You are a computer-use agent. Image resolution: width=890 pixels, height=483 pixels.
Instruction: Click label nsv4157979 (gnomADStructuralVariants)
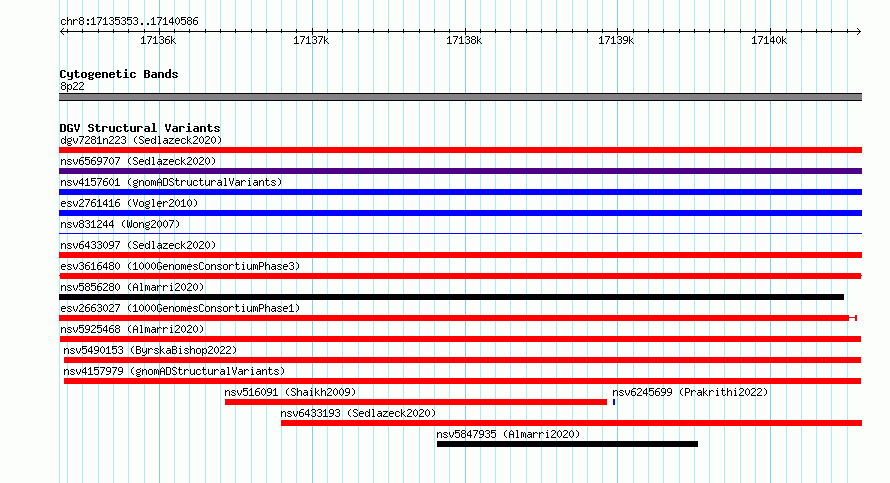(x=174, y=371)
